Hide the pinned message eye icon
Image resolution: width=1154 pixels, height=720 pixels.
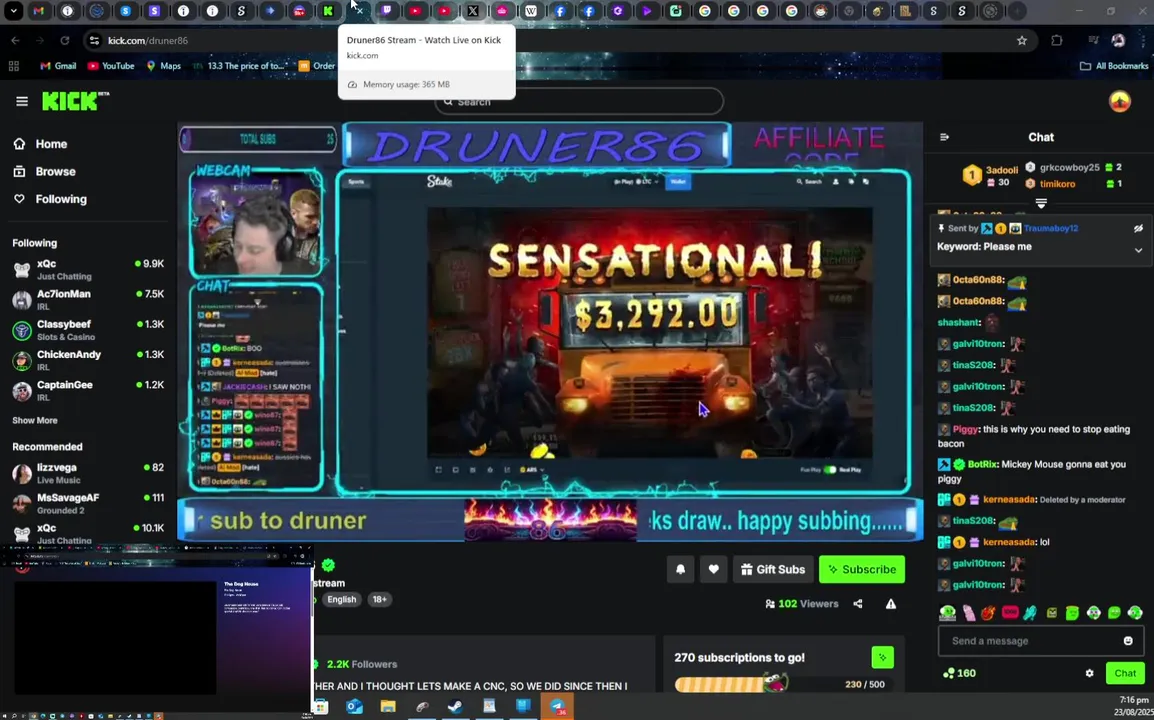(x=1138, y=228)
